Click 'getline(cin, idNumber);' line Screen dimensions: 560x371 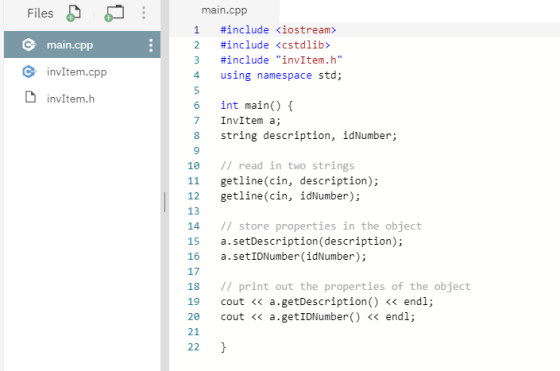[x=290, y=196]
